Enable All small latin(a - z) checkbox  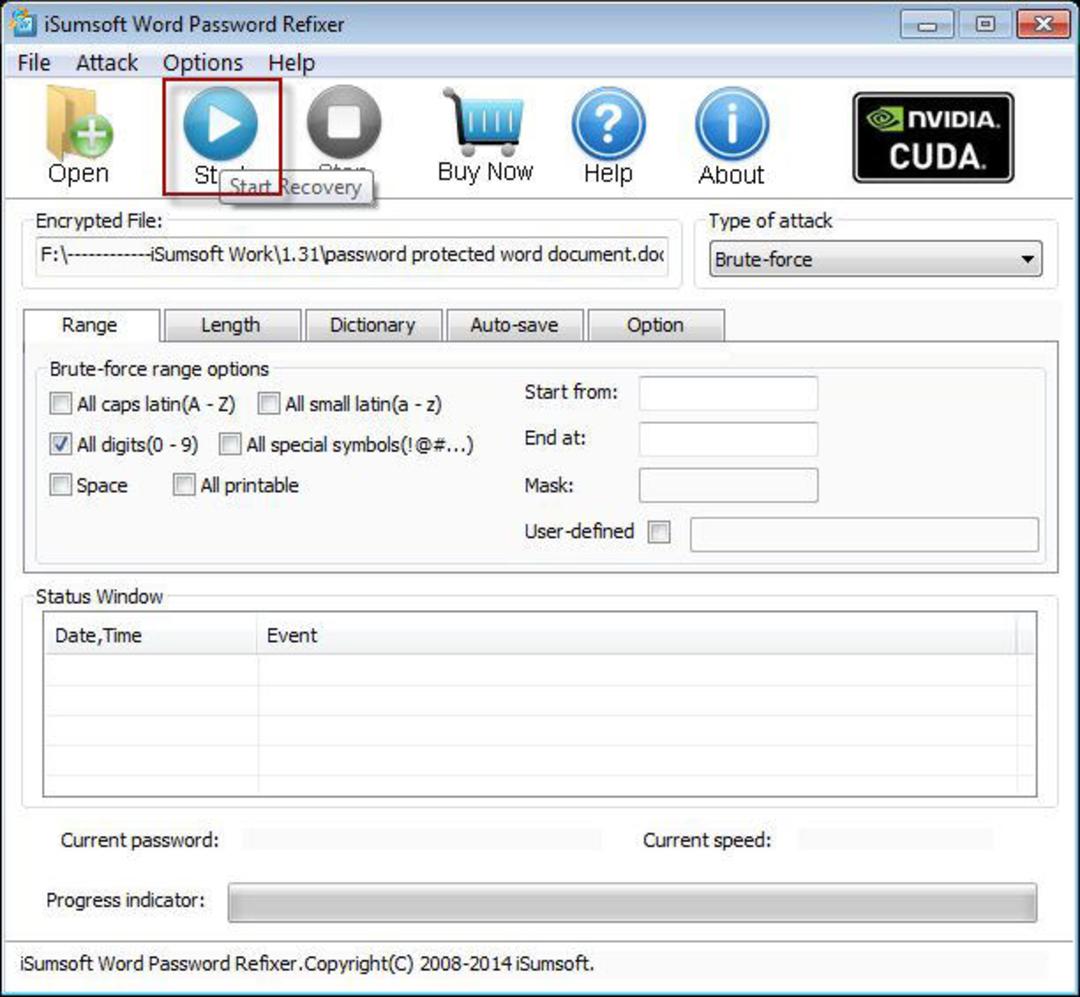click(269, 403)
